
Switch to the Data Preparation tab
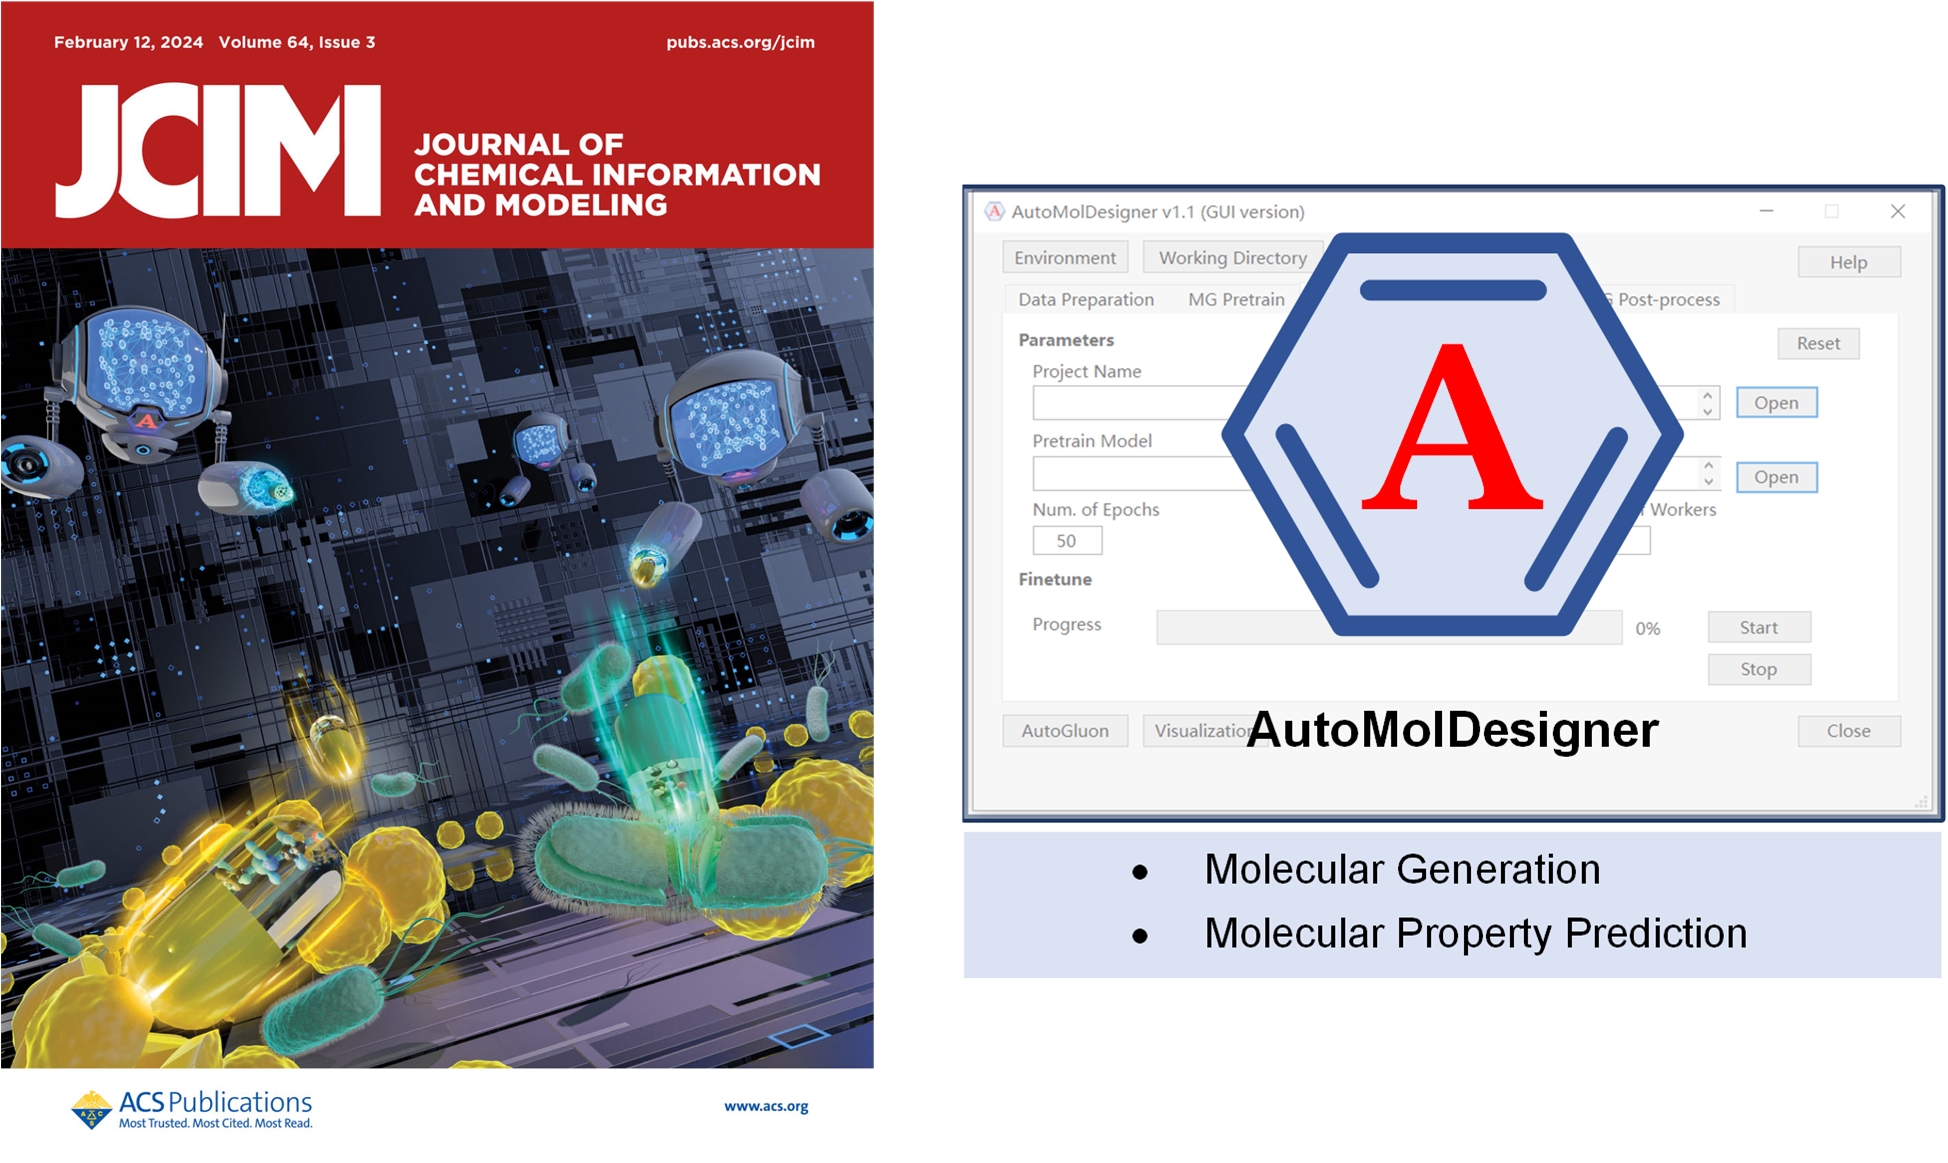tap(1085, 299)
